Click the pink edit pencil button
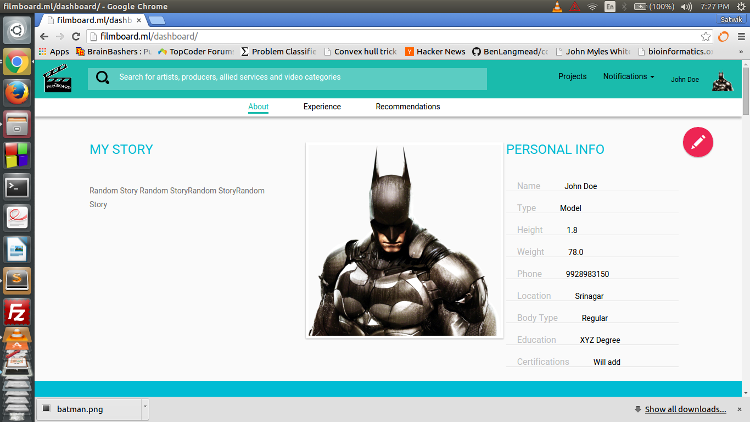The image size is (750, 422). (x=698, y=142)
